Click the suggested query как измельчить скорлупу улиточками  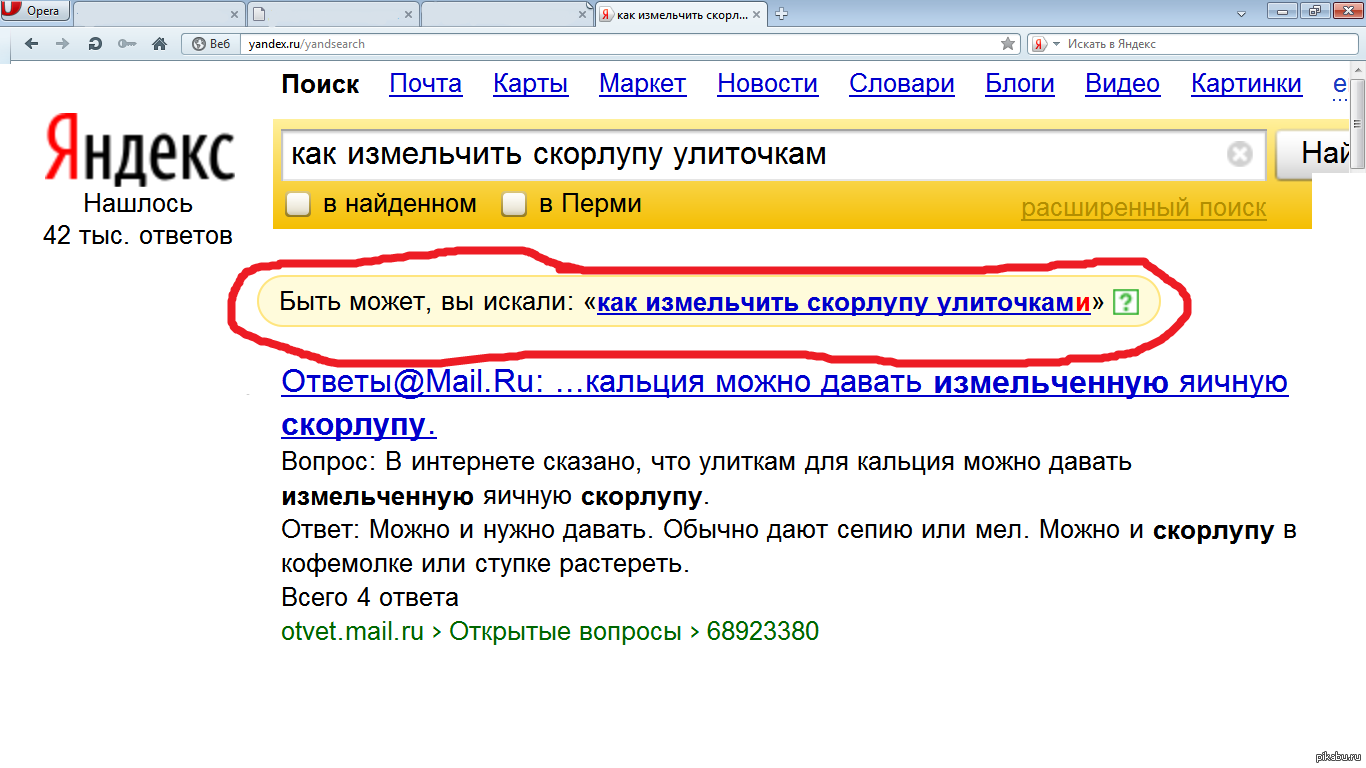coord(844,302)
